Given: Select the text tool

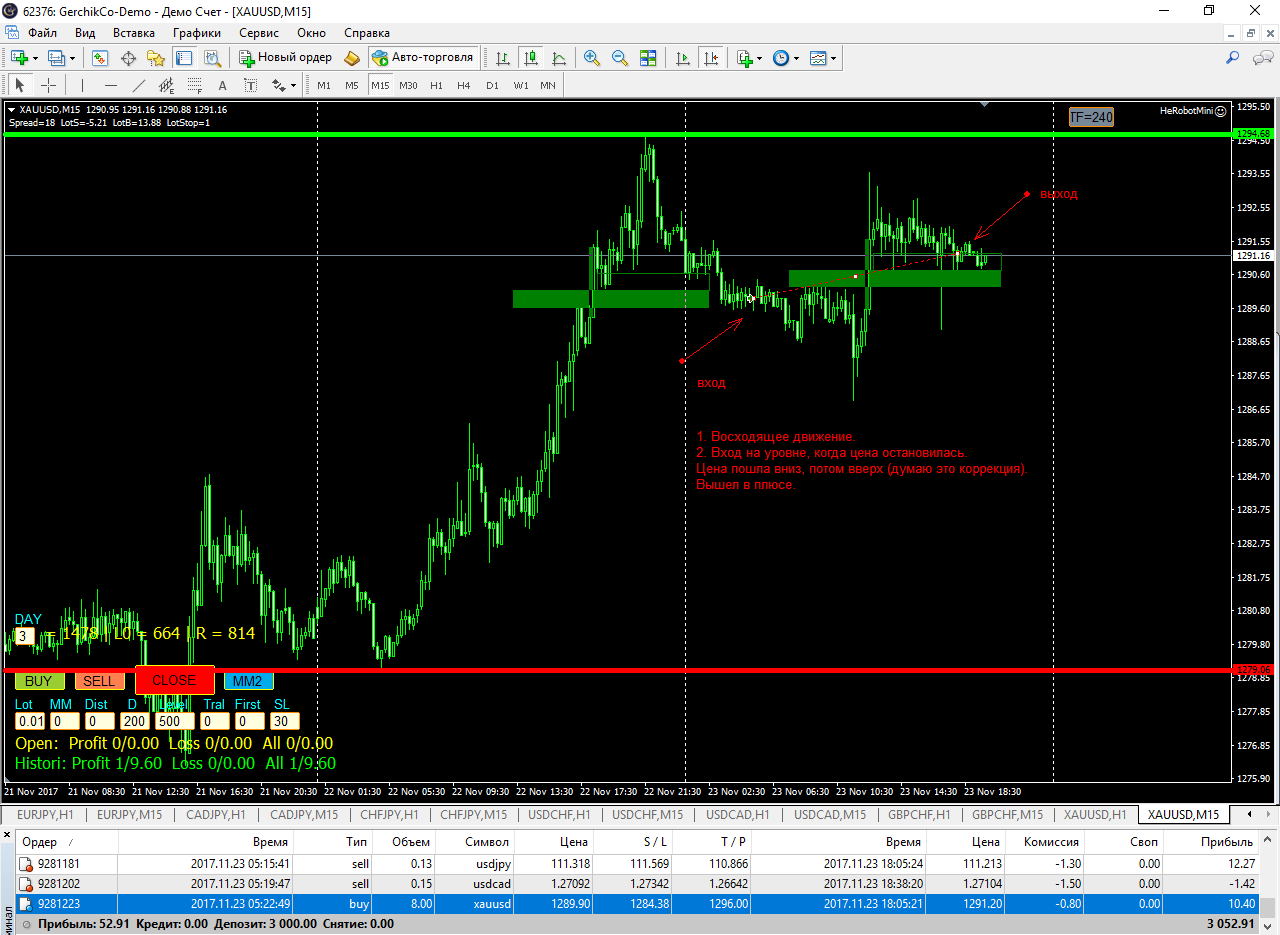Looking at the screenshot, I should pyautogui.click(x=222, y=85).
